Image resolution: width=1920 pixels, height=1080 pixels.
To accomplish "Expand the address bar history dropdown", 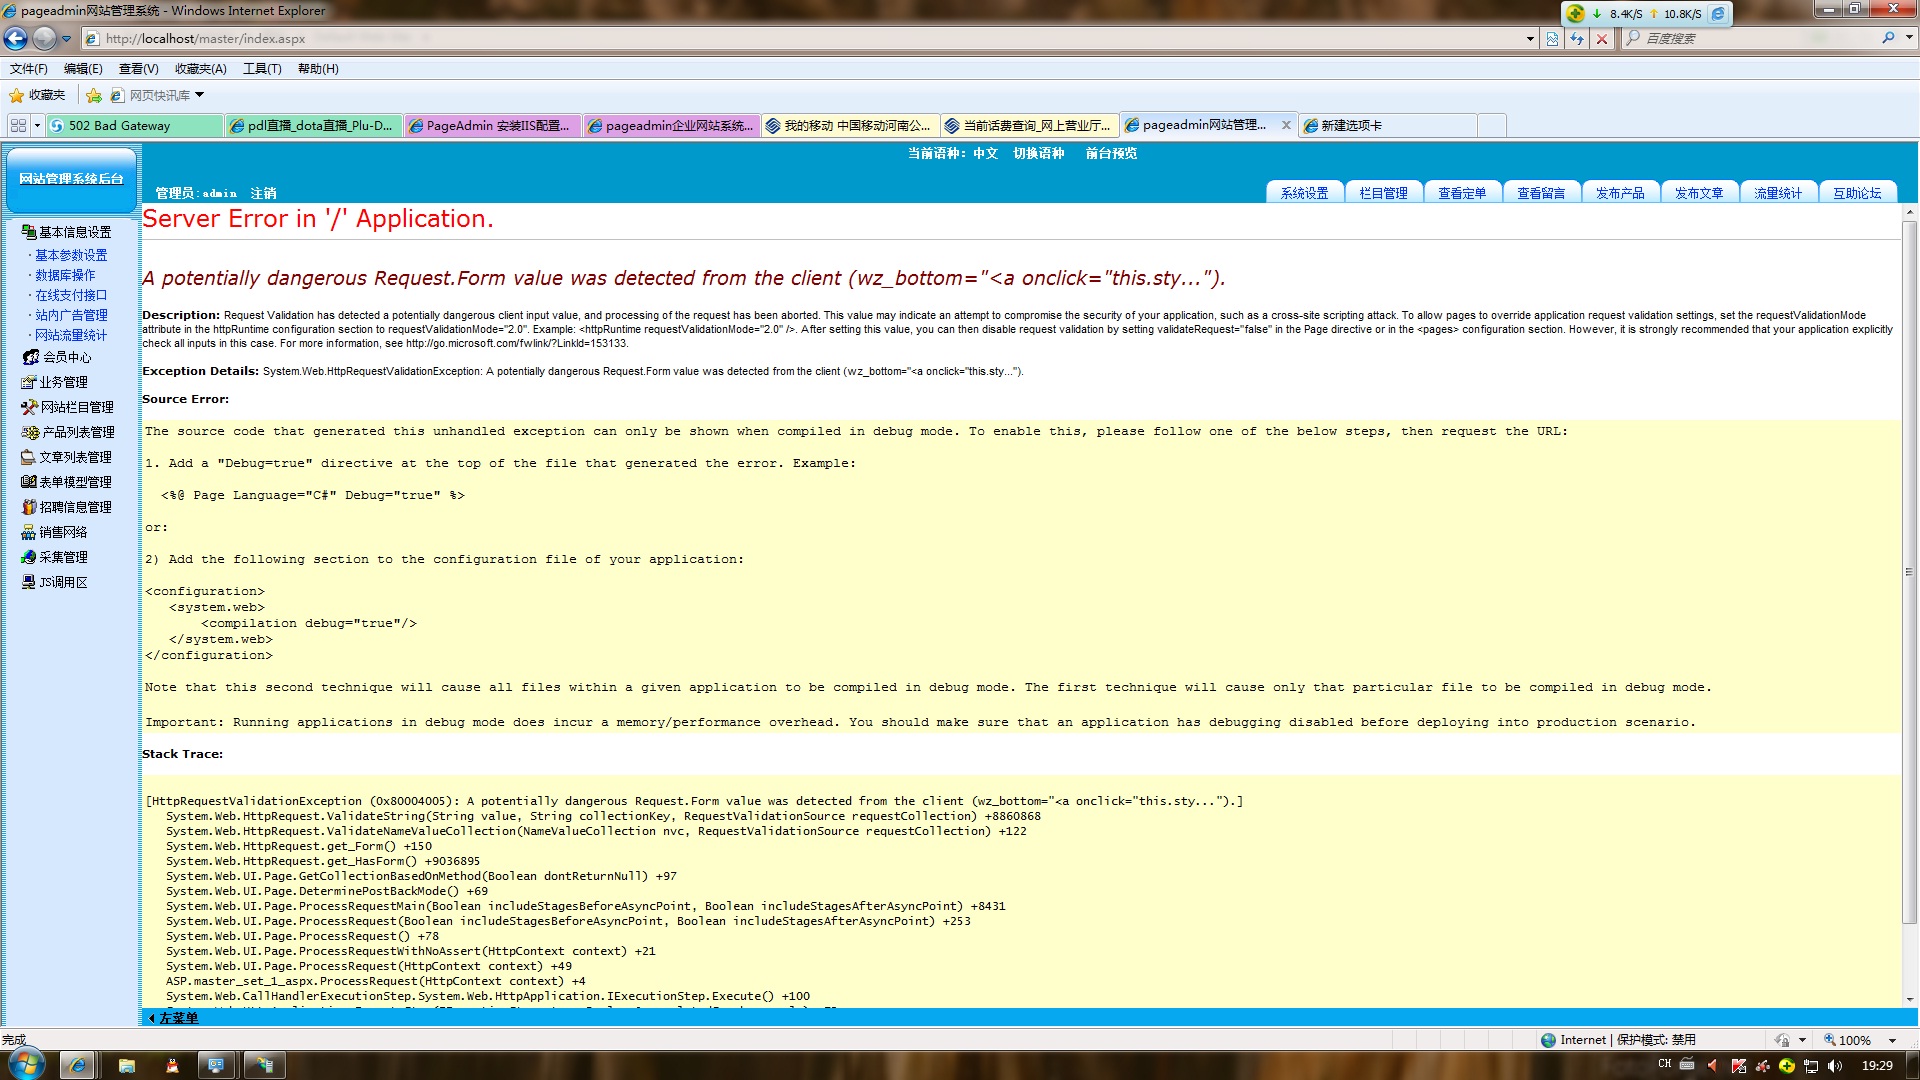I will pos(1530,38).
